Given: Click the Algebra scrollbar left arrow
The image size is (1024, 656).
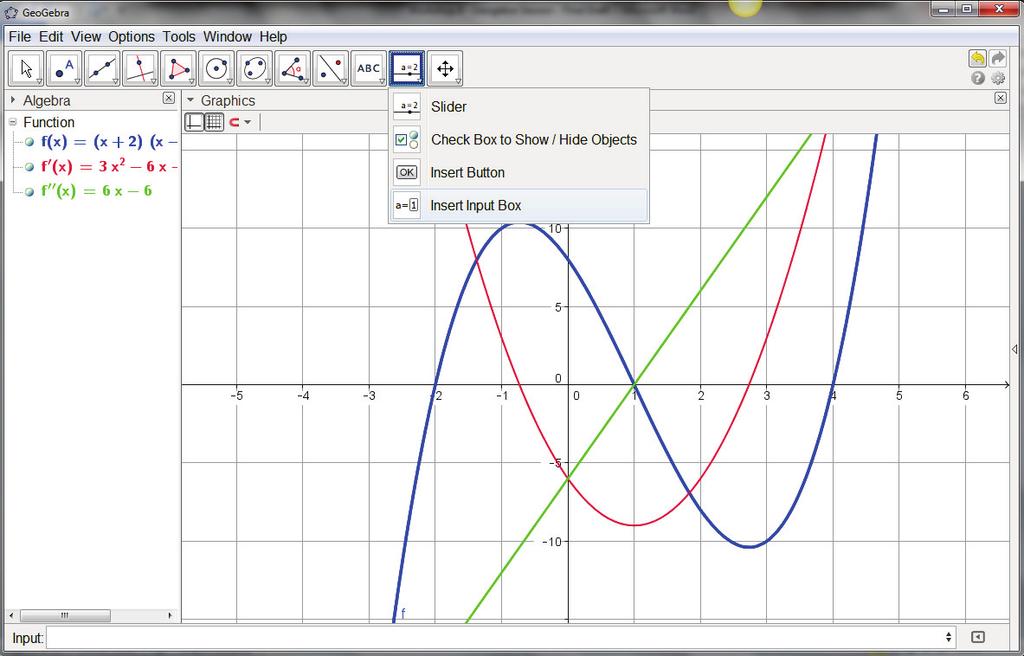Looking at the screenshot, I should [x=11, y=615].
